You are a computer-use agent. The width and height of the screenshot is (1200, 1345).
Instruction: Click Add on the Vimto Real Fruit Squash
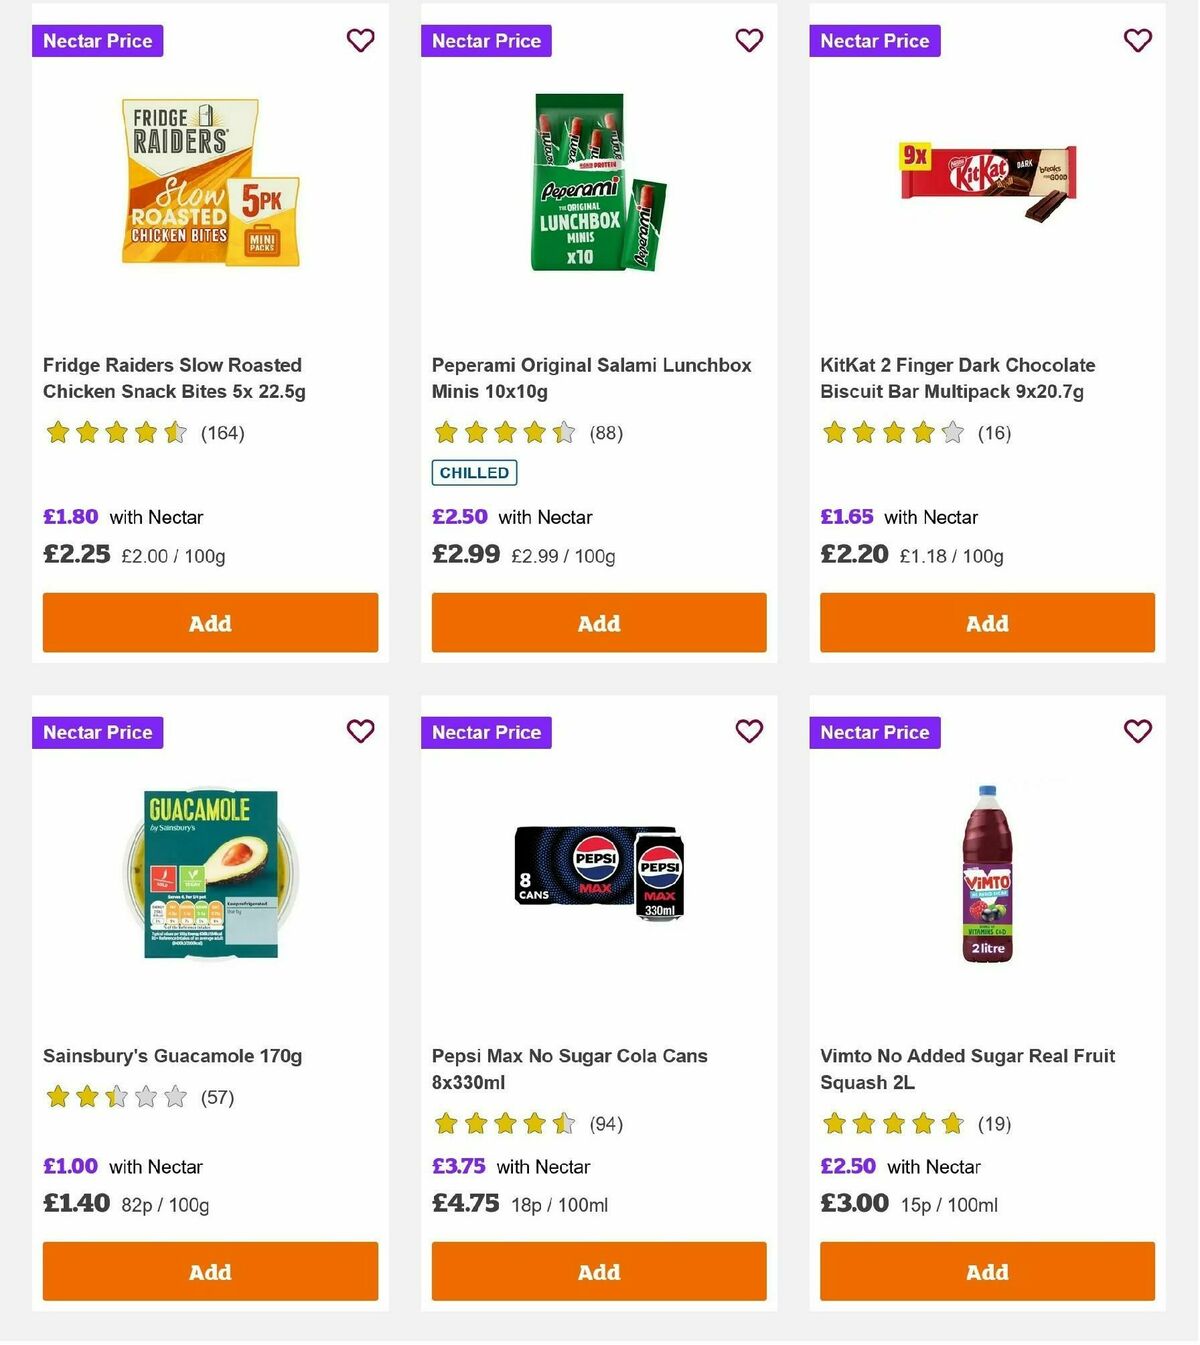[x=986, y=1271]
